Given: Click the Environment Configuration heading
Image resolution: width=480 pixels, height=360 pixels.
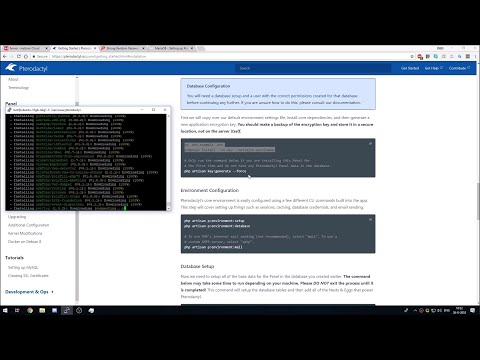Looking at the screenshot, I should 210,190.
